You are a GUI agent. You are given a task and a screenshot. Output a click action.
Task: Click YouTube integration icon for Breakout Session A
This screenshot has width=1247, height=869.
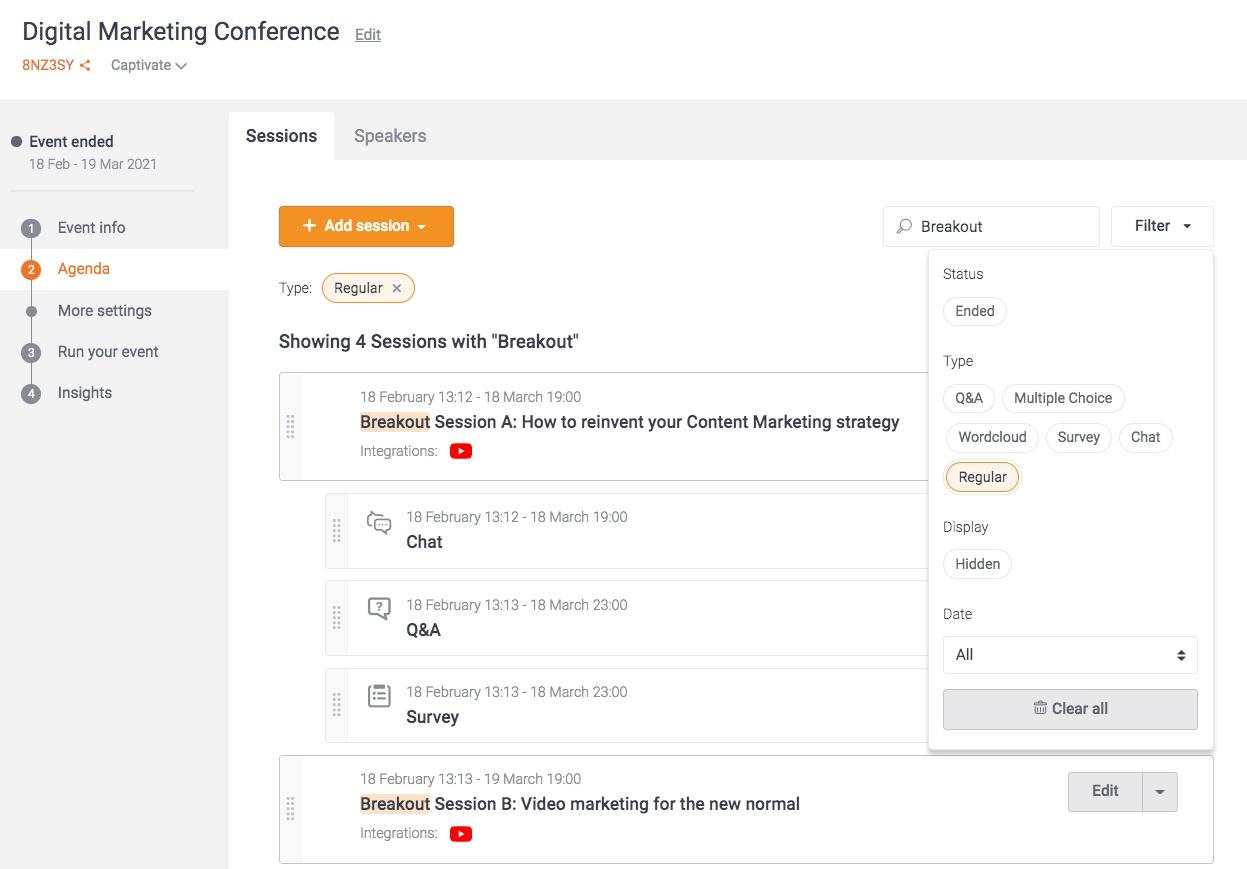460,451
